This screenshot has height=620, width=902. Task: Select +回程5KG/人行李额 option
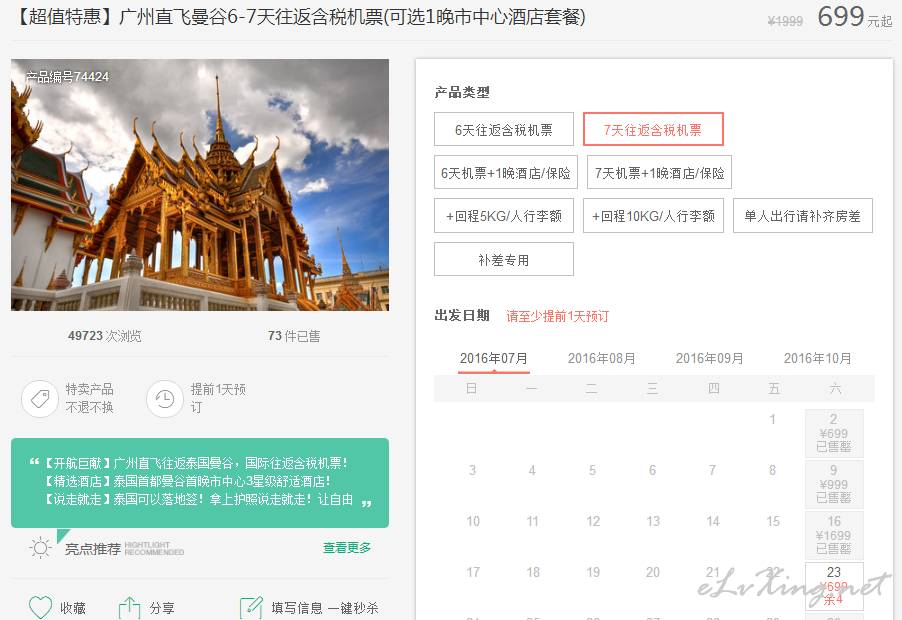point(503,216)
